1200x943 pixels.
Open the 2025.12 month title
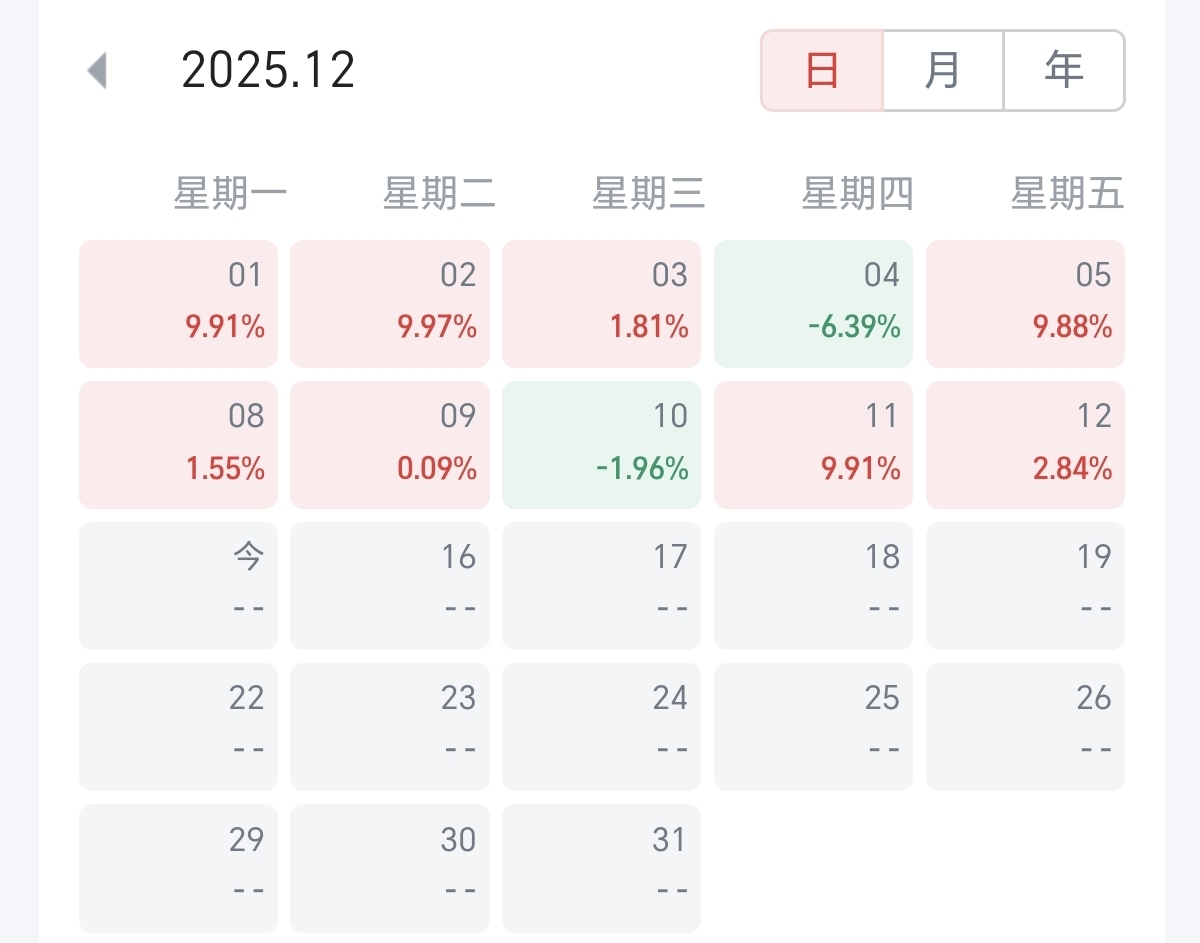pyautogui.click(x=268, y=71)
